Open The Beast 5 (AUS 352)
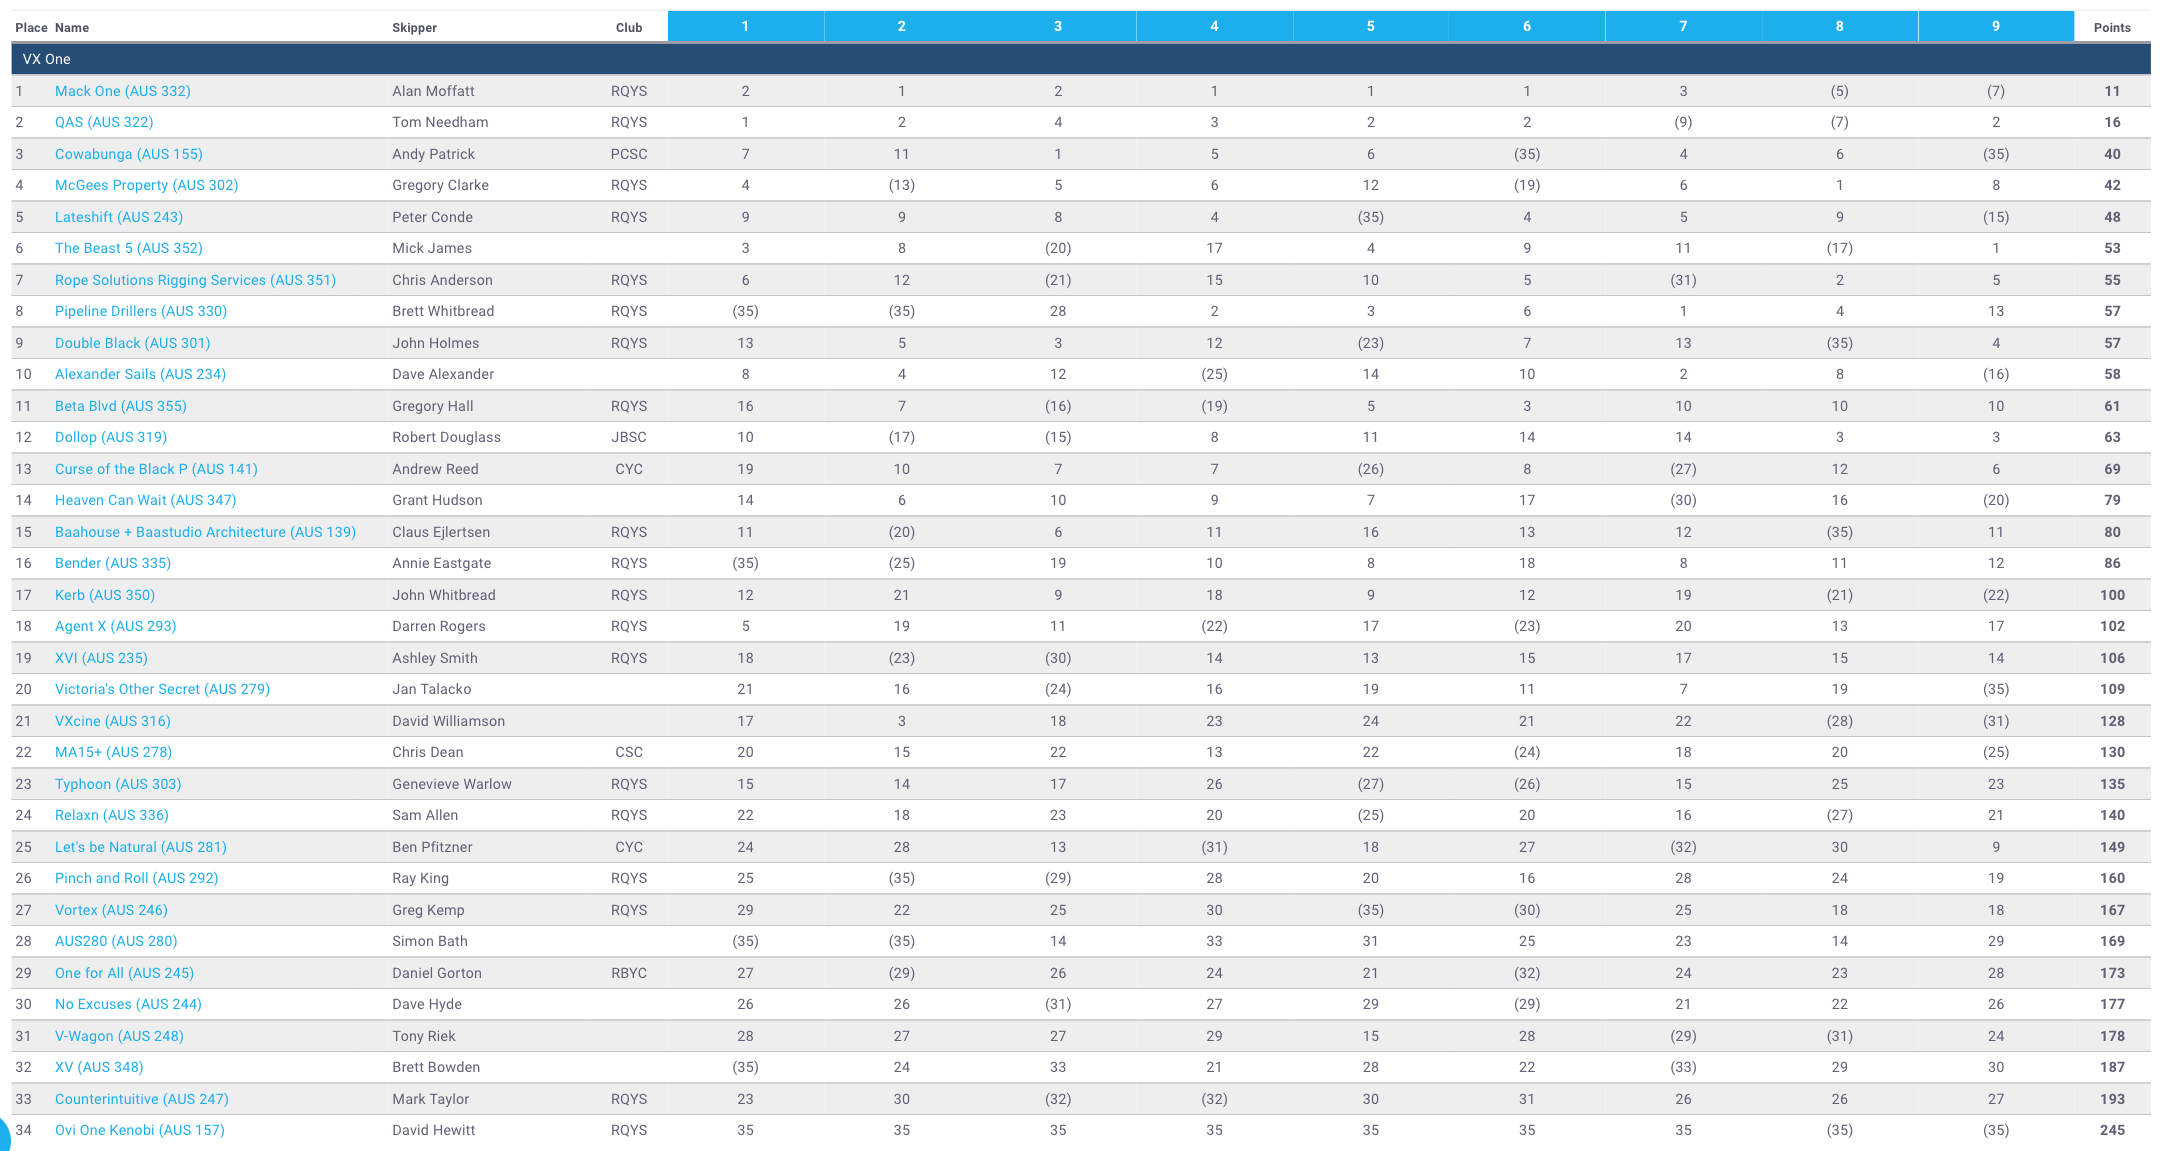This screenshot has height=1151, width=2167. [128, 248]
